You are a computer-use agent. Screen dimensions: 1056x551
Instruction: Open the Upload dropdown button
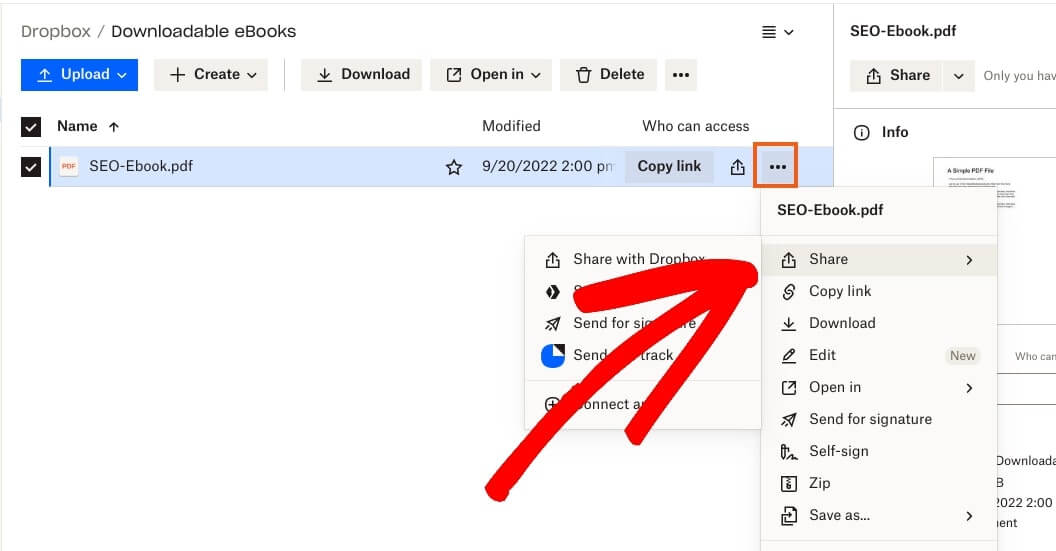tap(79, 75)
